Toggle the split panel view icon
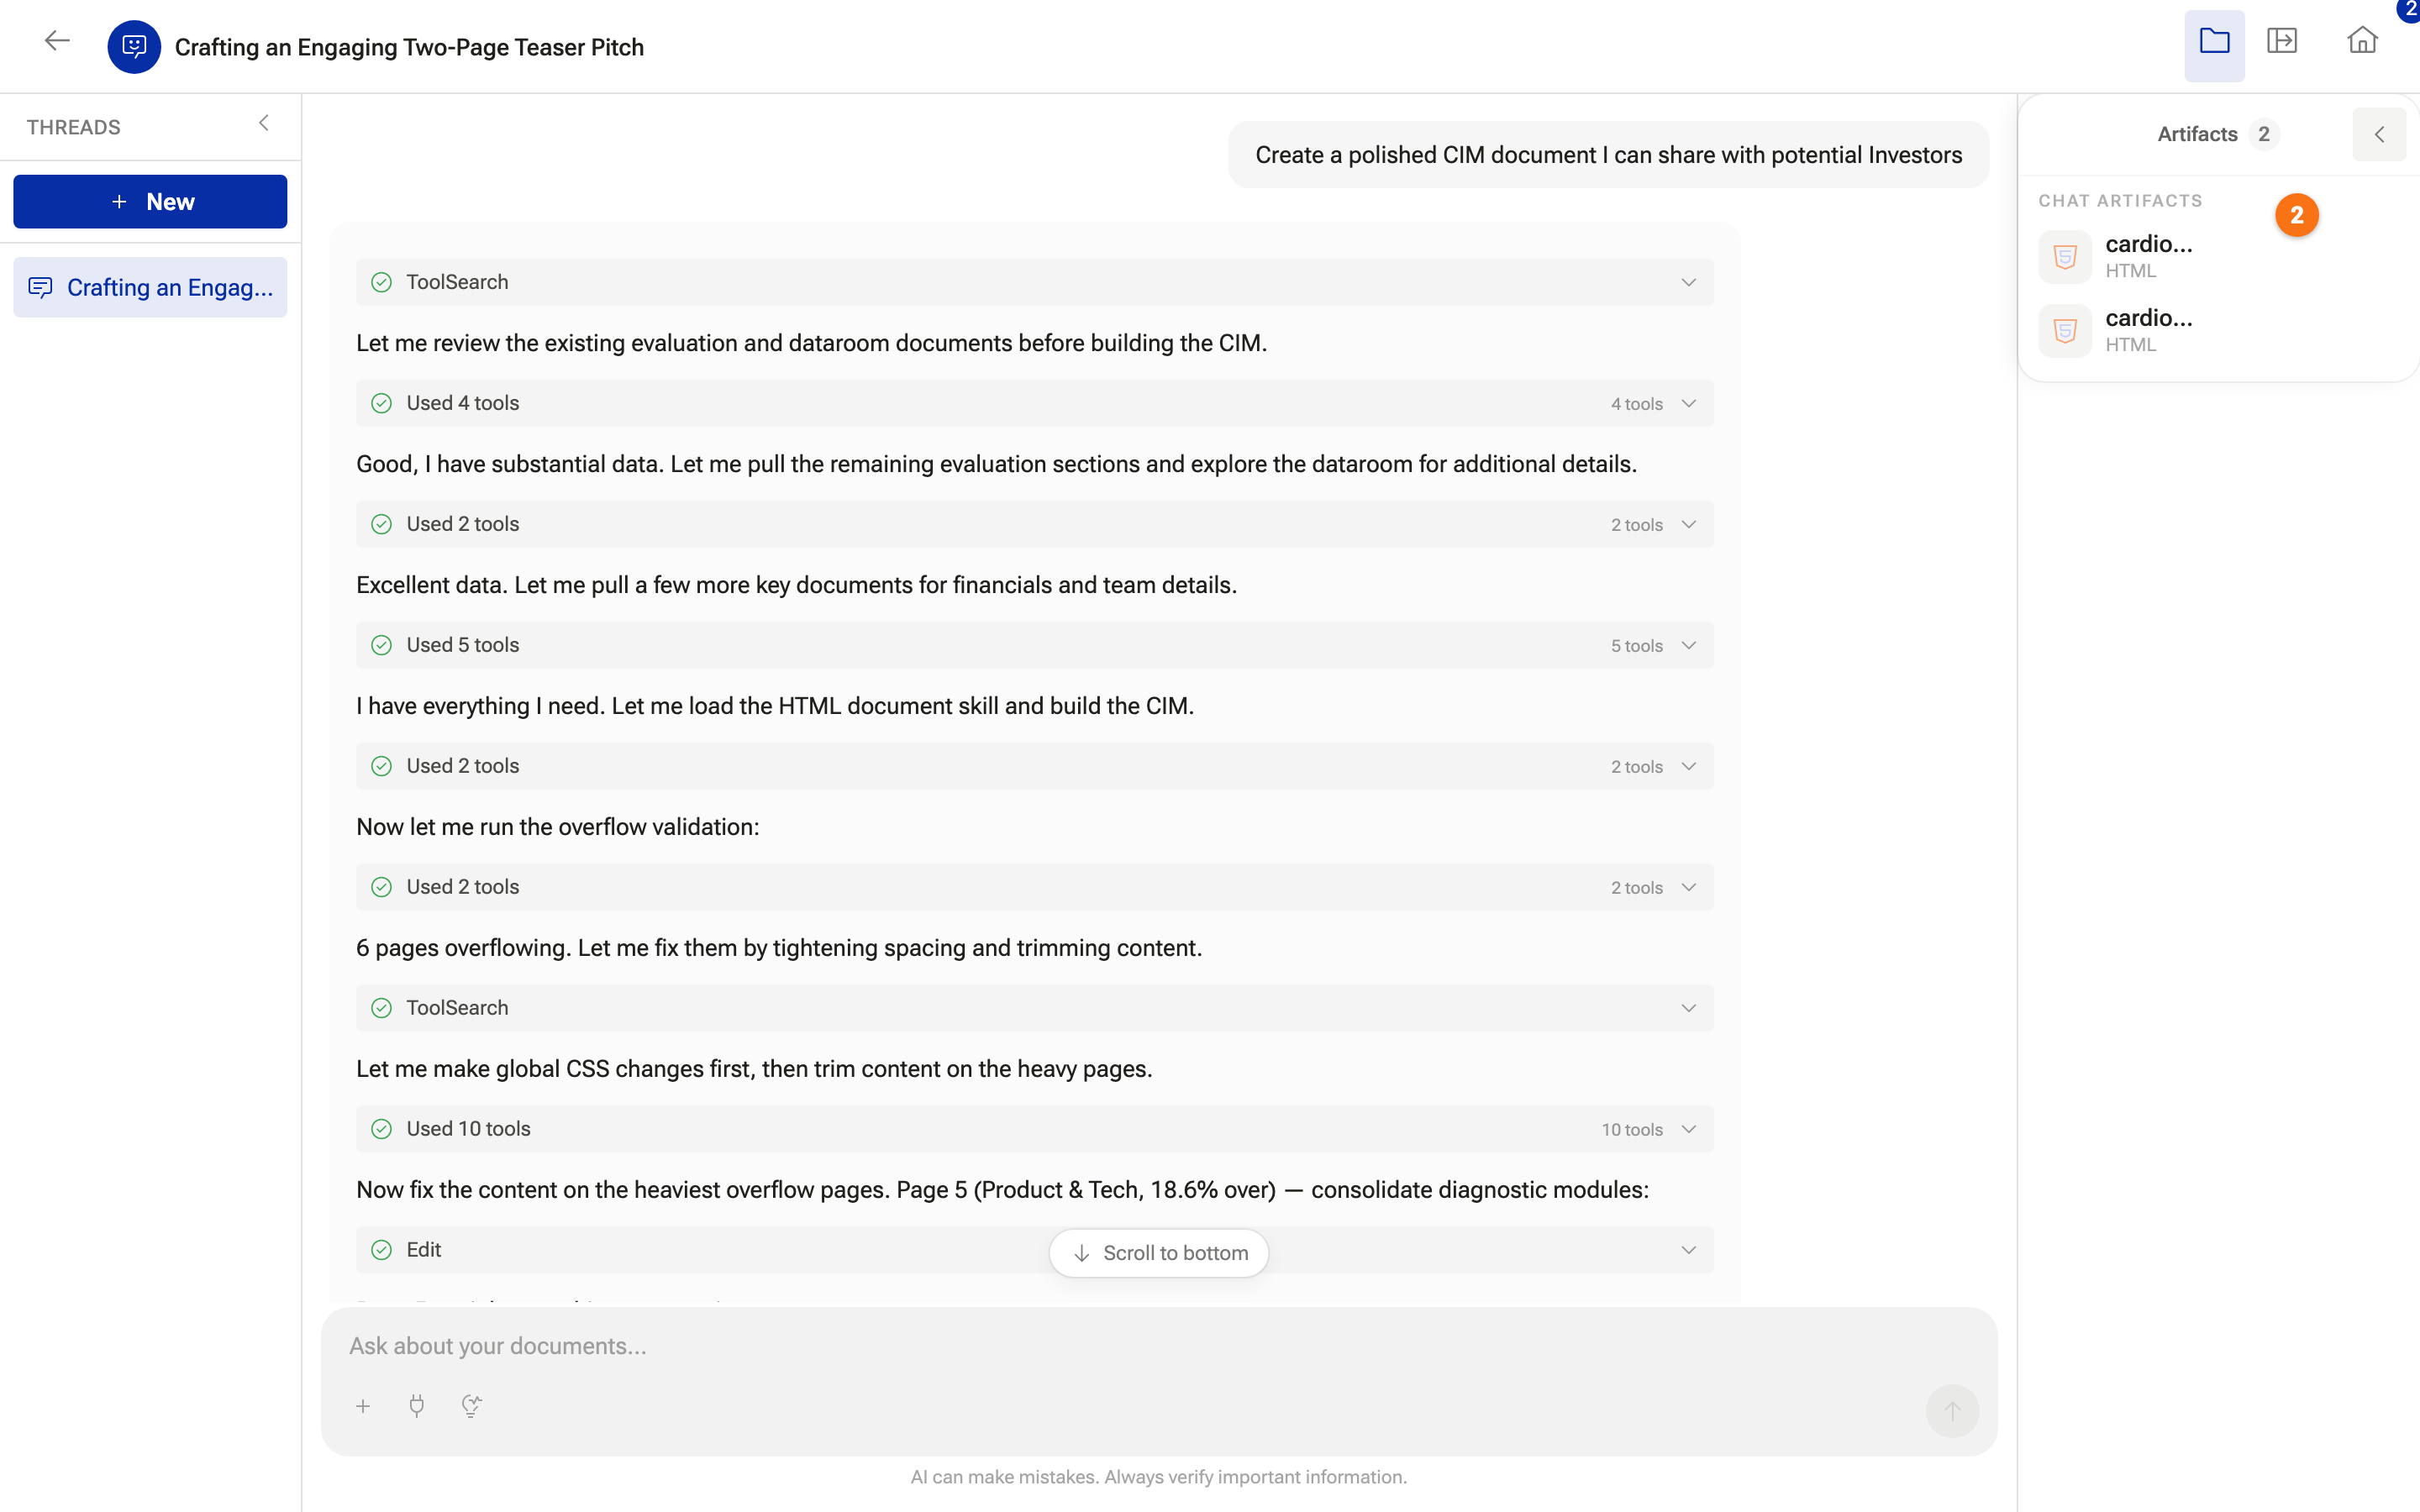 (x=2282, y=41)
